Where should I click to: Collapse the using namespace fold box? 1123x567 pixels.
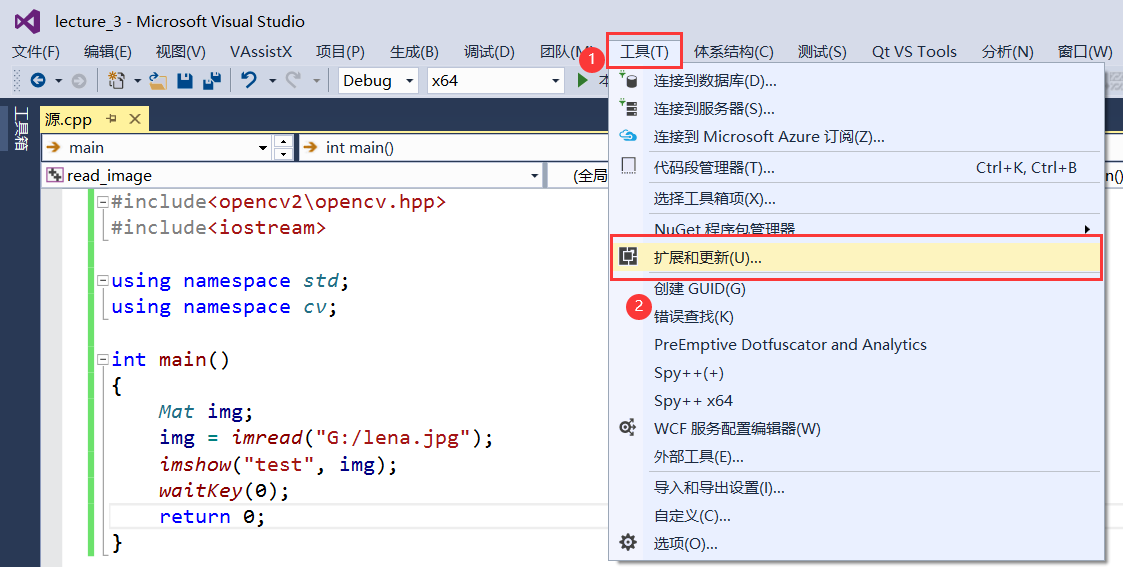click(102, 281)
